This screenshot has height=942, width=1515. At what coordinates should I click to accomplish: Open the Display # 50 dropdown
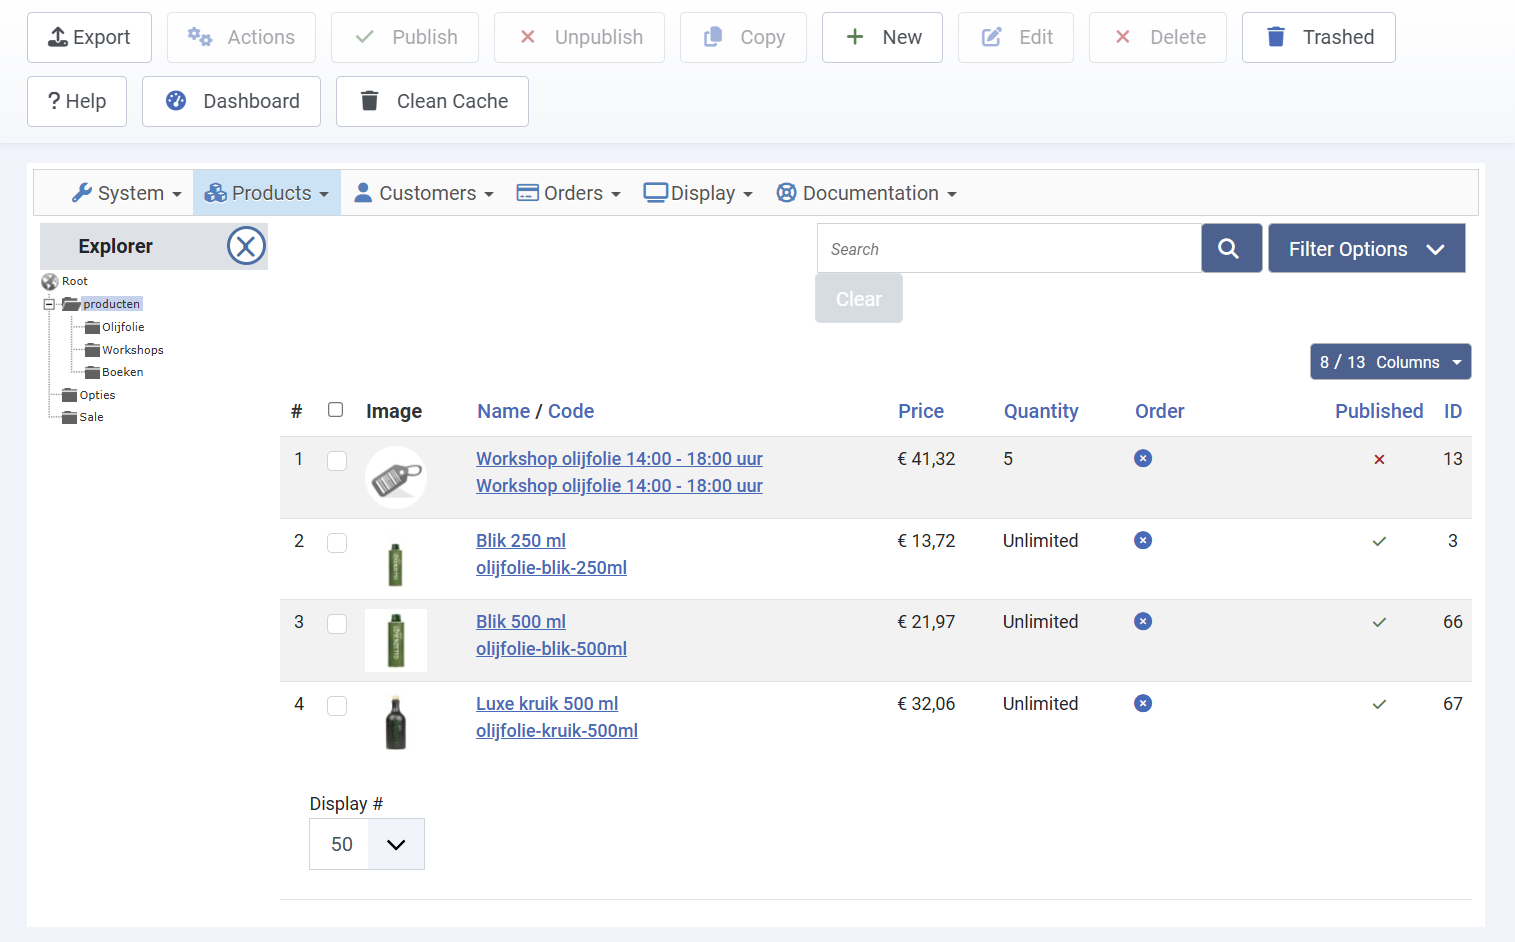(x=367, y=844)
